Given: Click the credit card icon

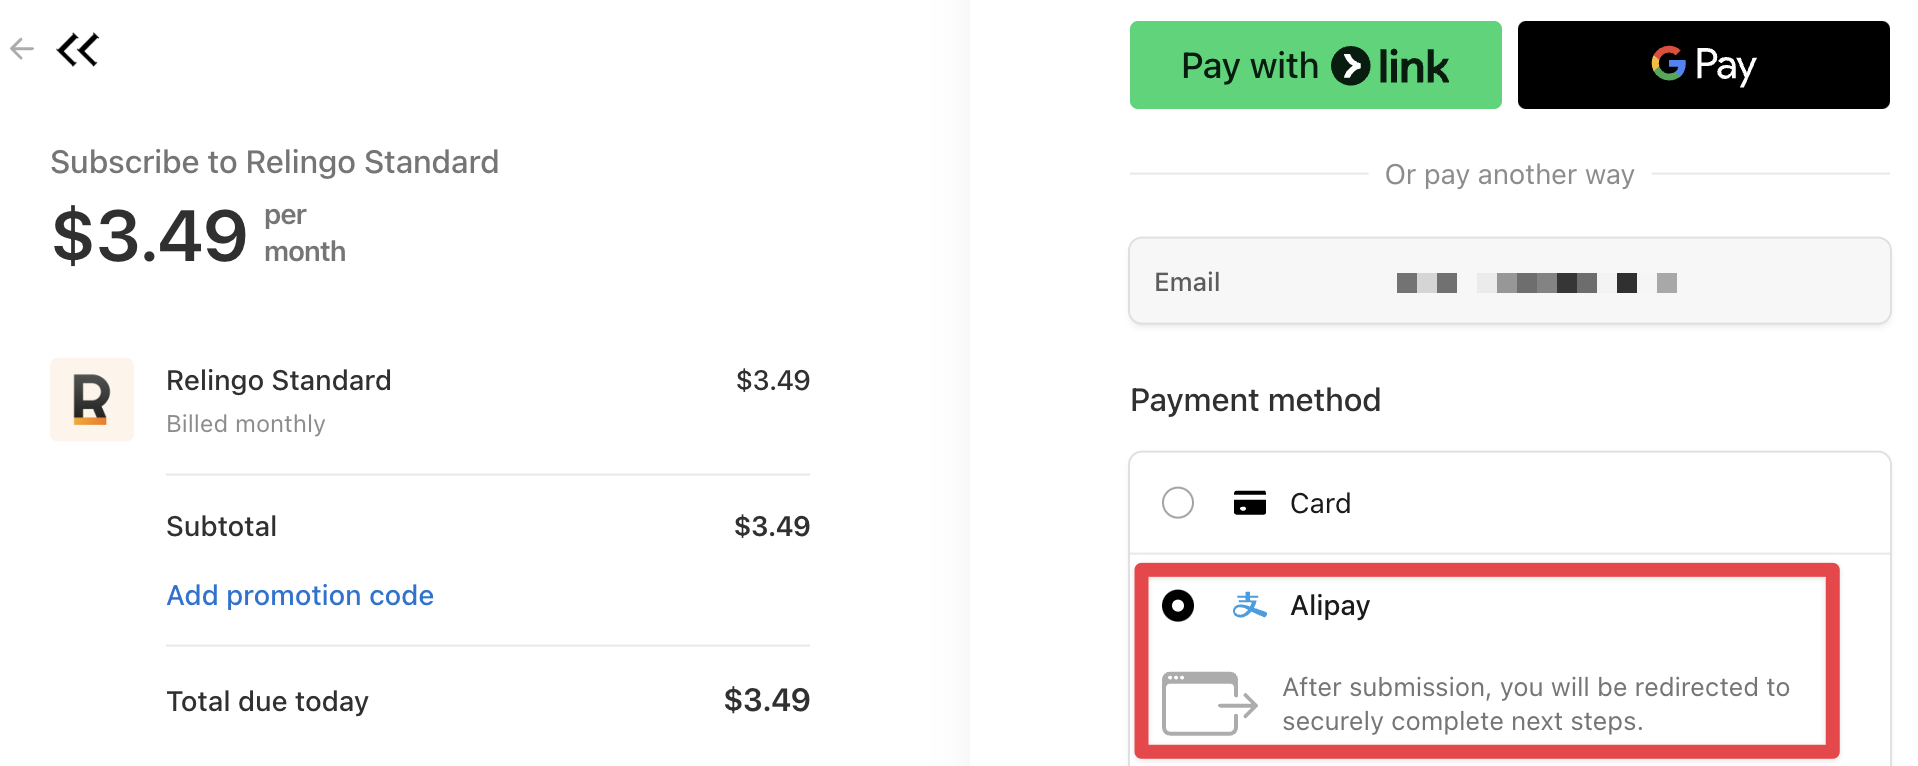Looking at the screenshot, I should pos(1249,502).
